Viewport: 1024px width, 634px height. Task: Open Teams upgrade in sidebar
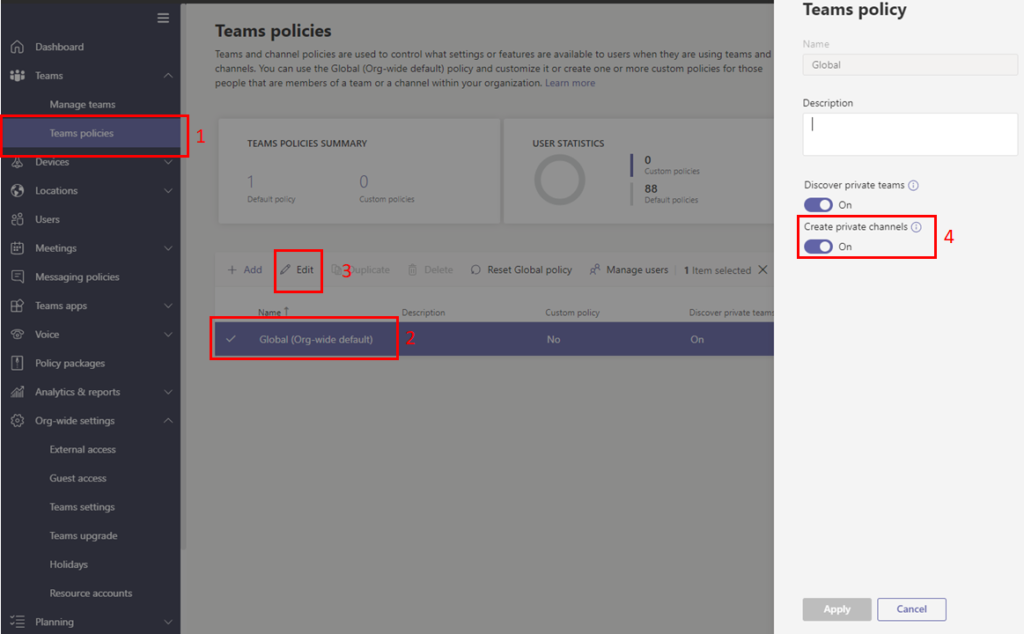(x=83, y=535)
